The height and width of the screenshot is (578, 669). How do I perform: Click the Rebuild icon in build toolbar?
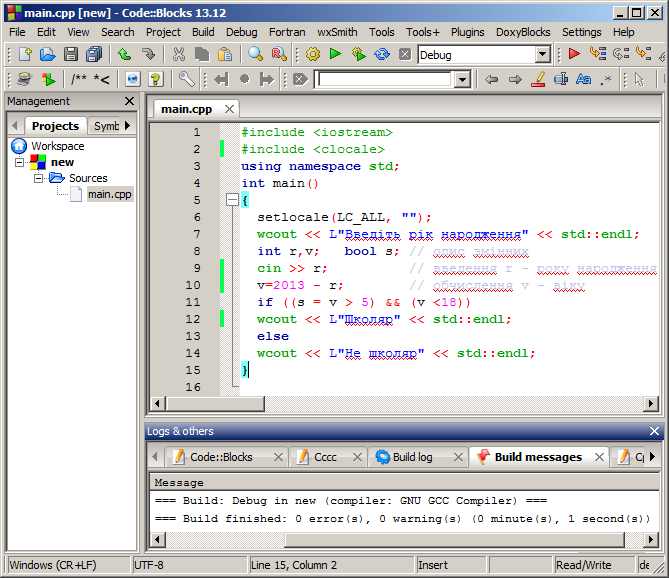coord(381,55)
